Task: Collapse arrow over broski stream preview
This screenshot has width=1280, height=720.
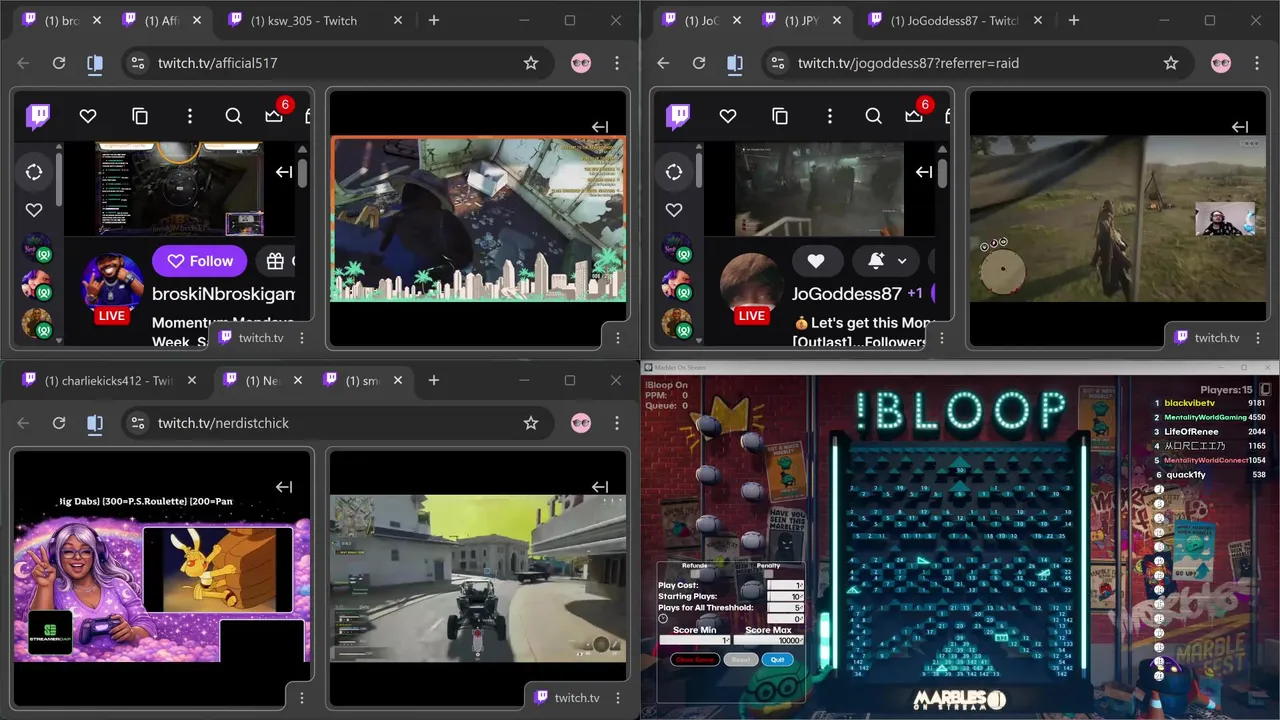Action: point(284,172)
